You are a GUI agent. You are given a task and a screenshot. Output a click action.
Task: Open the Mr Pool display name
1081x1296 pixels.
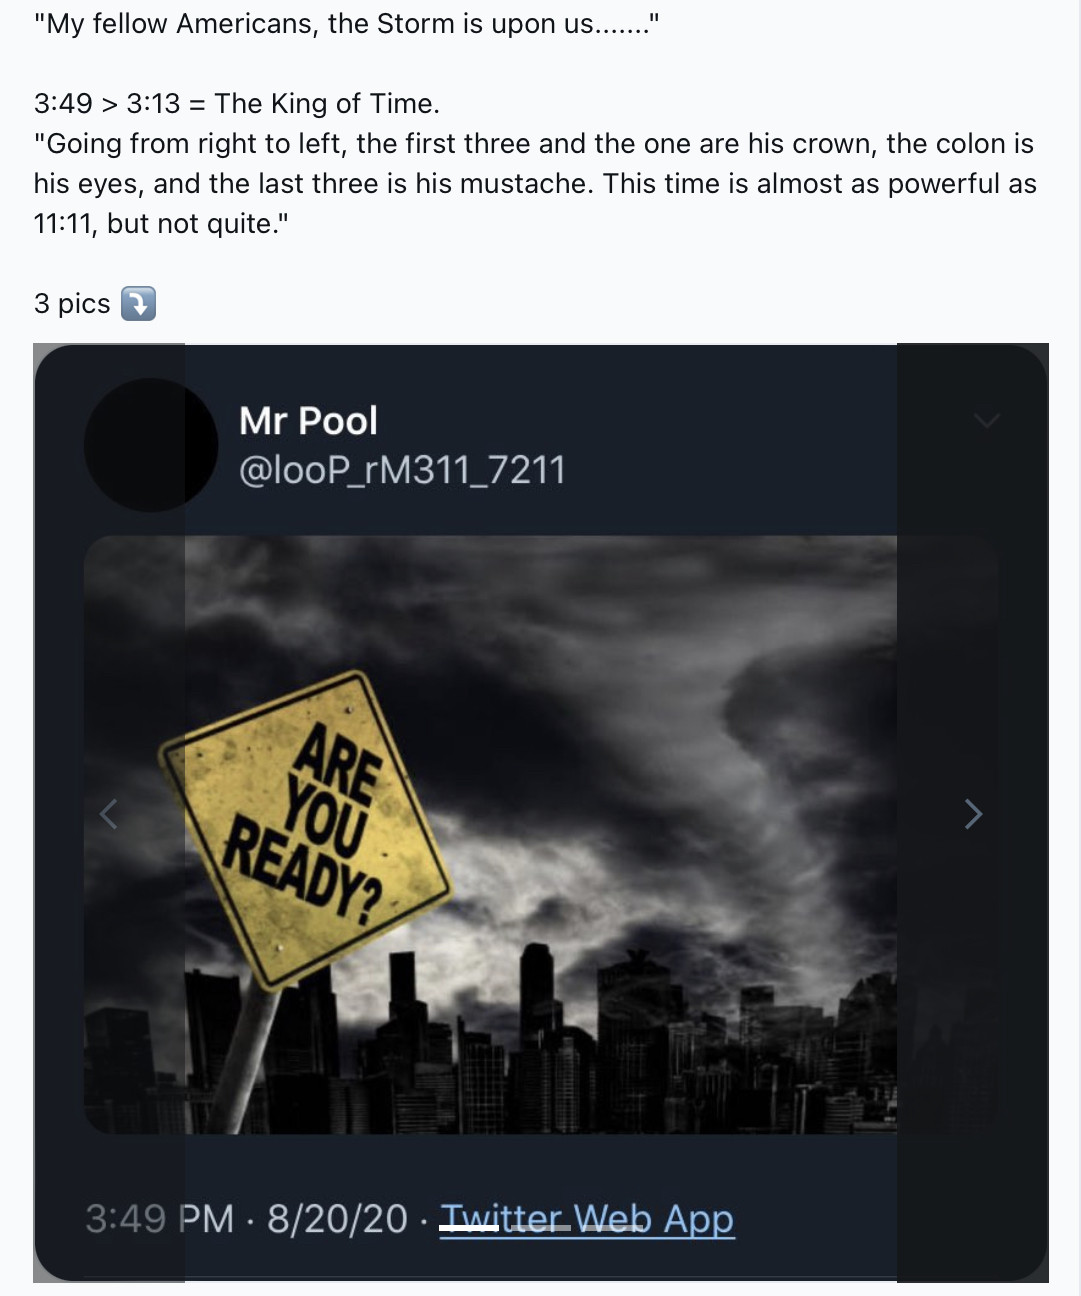(x=308, y=421)
